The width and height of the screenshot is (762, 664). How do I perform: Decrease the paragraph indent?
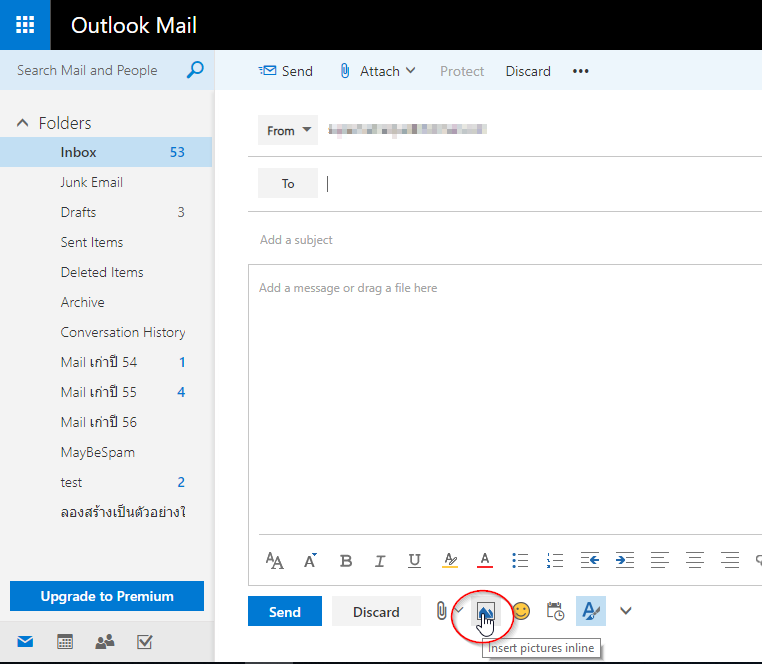click(x=589, y=560)
